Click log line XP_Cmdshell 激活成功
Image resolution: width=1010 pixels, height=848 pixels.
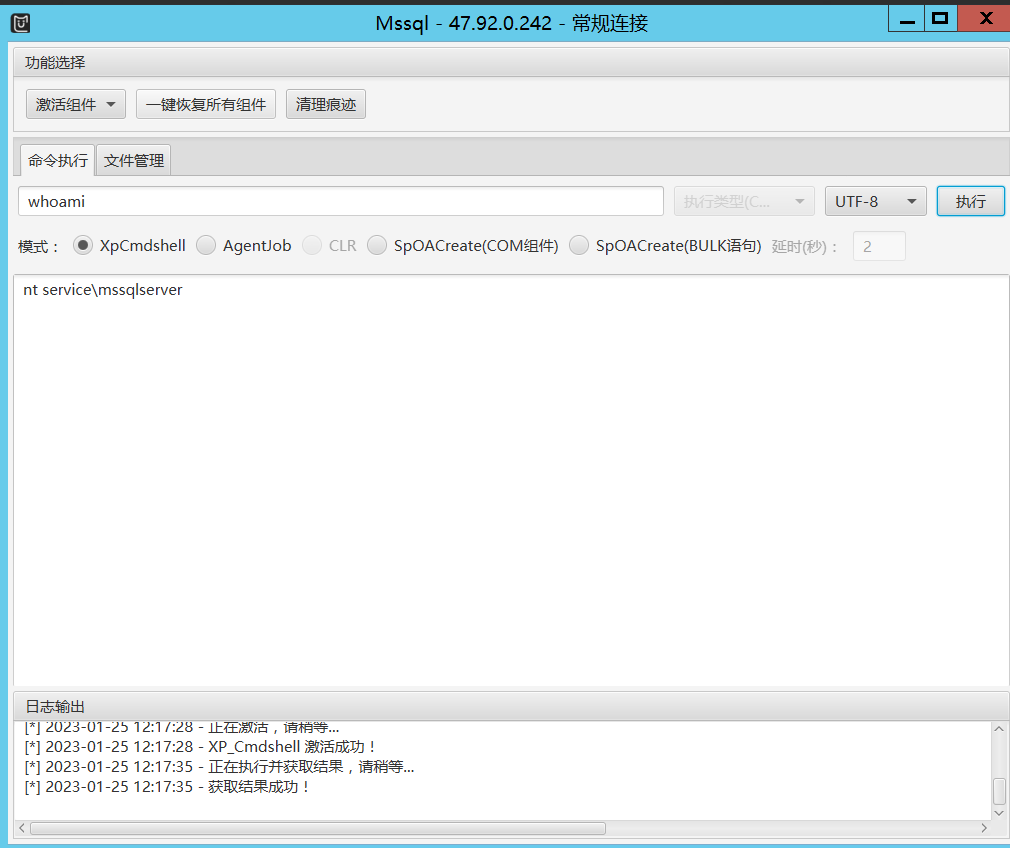(200, 747)
